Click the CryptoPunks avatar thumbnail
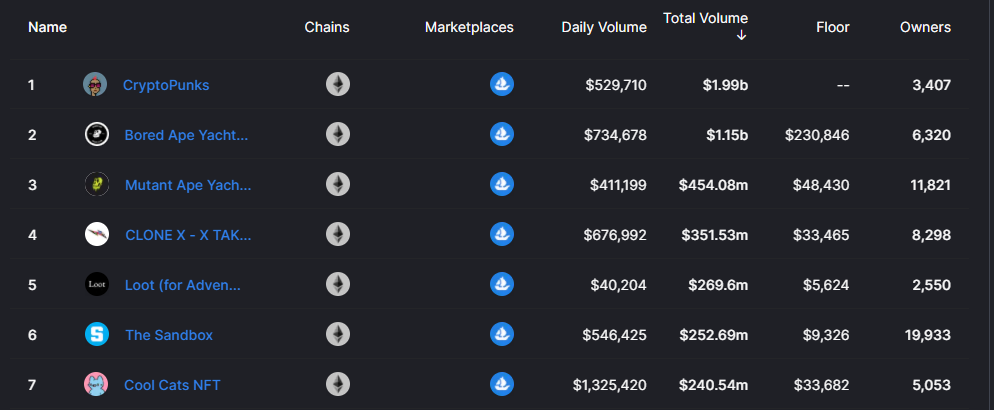The height and width of the screenshot is (410, 994). tap(95, 84)
